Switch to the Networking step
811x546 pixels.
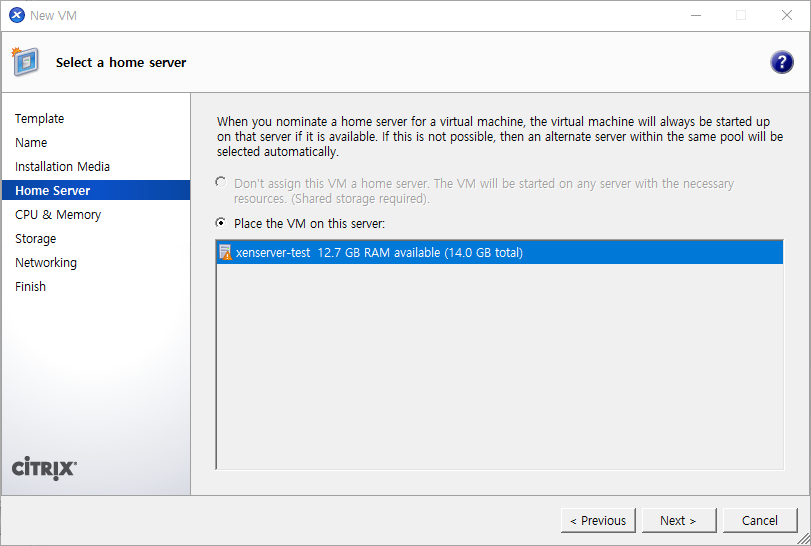[x=46, y=263]
